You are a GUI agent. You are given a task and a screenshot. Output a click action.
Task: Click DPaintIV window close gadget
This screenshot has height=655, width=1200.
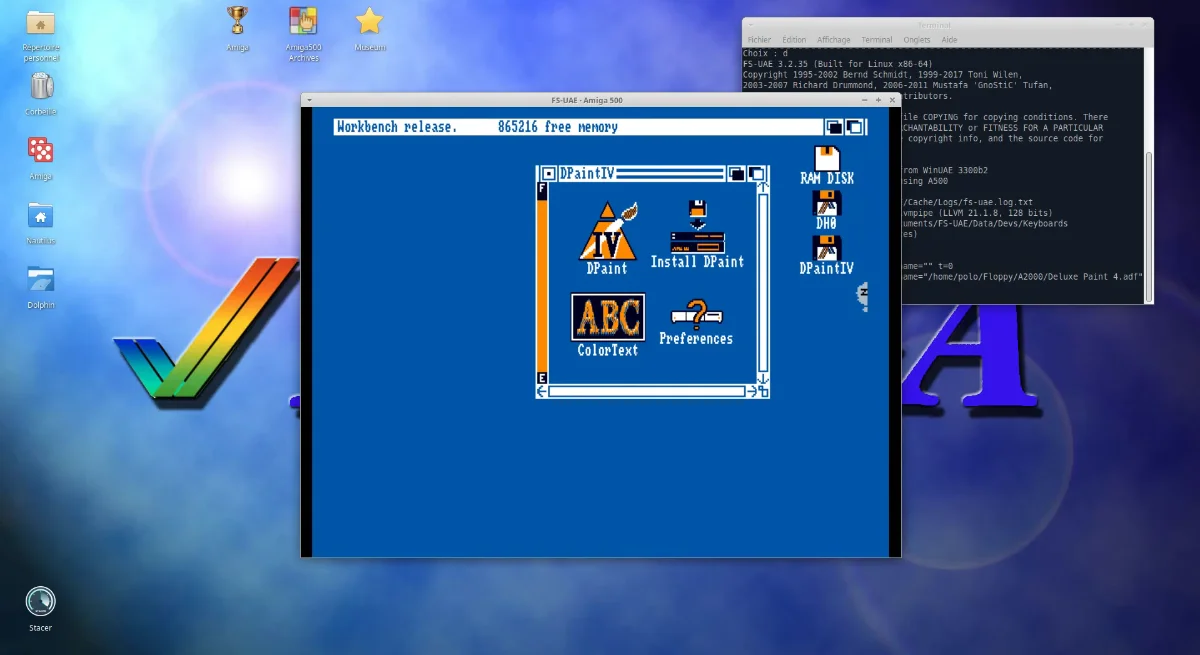coord(548,173)
